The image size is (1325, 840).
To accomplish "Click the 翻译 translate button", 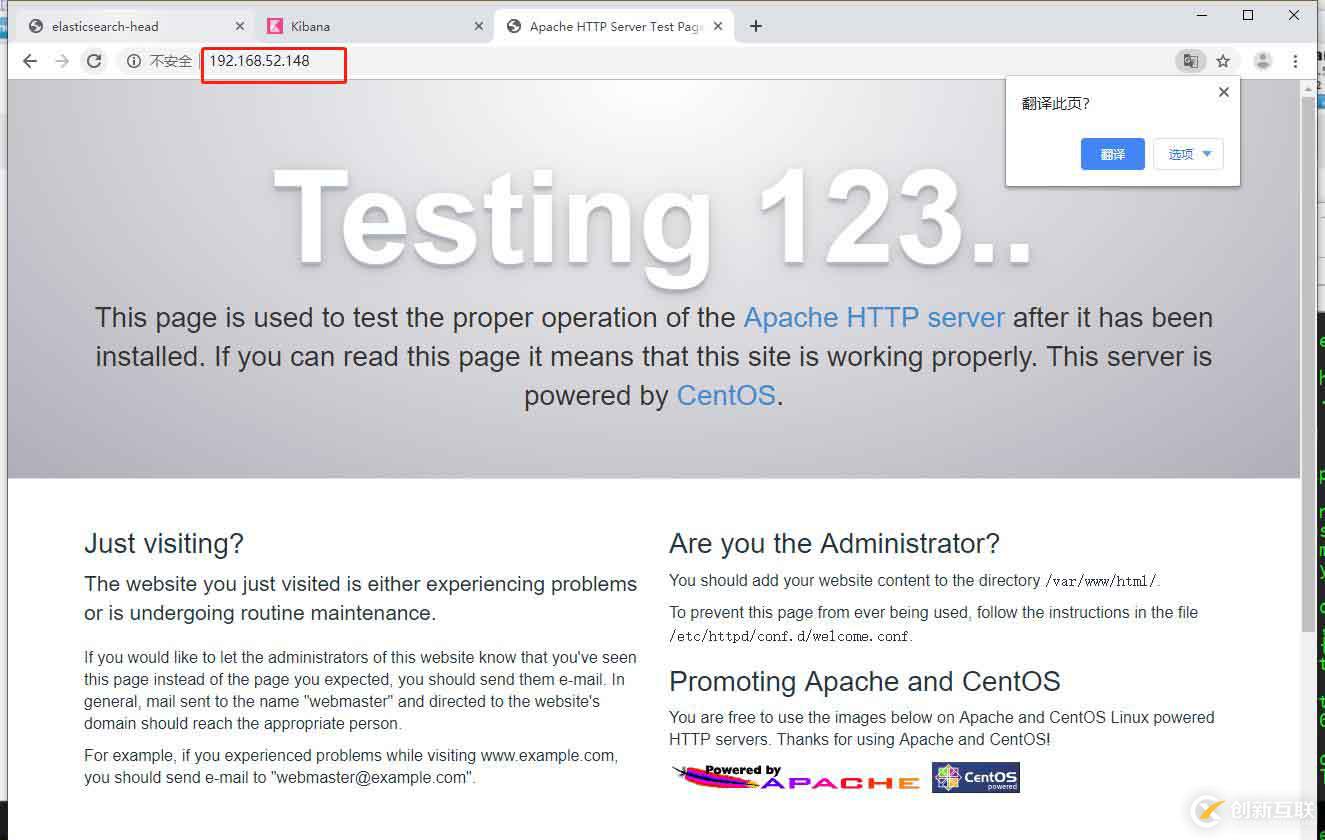I will 1113,154.
